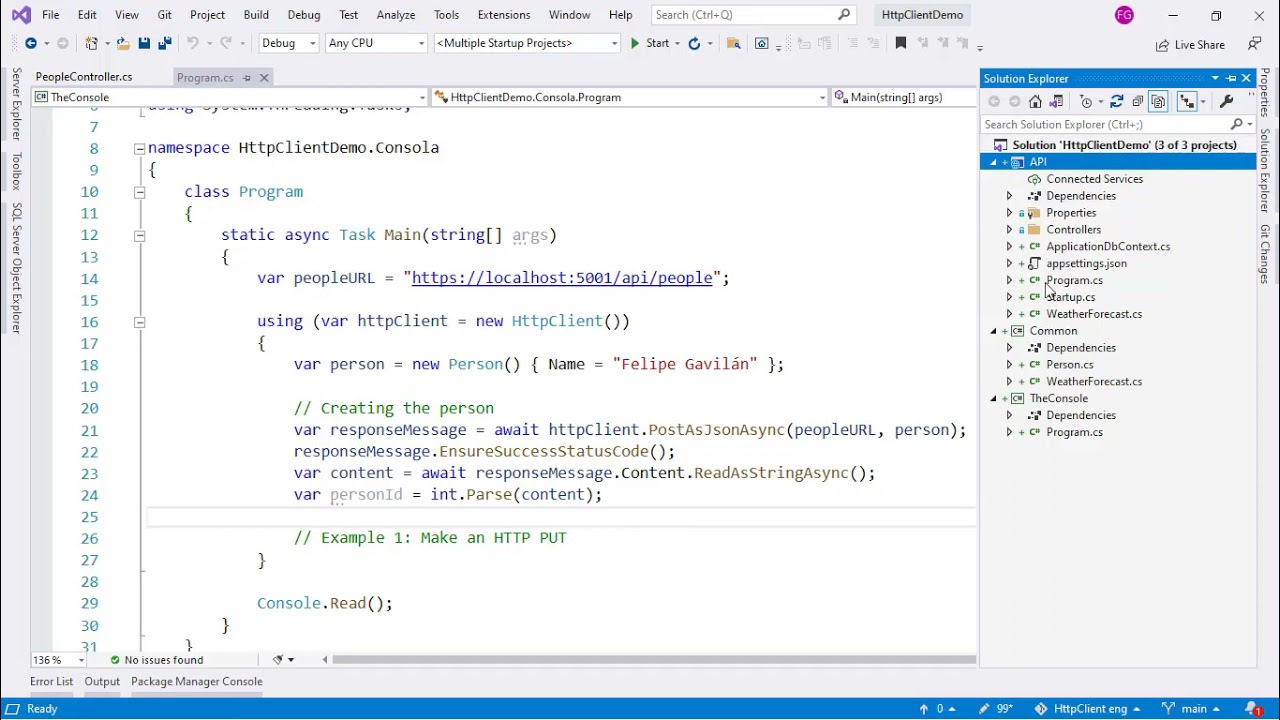This screenshot has height=720, width=1280.
Task: Open the Debug configuration dropdown
Action: (288, 43)
